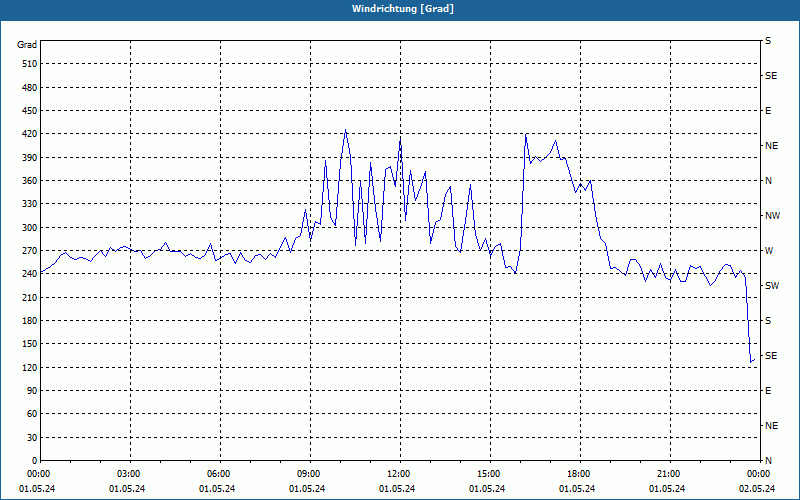Click the N compass label beside the 360 gridline
The image size is (800, 500).
(x=768, y=181)
